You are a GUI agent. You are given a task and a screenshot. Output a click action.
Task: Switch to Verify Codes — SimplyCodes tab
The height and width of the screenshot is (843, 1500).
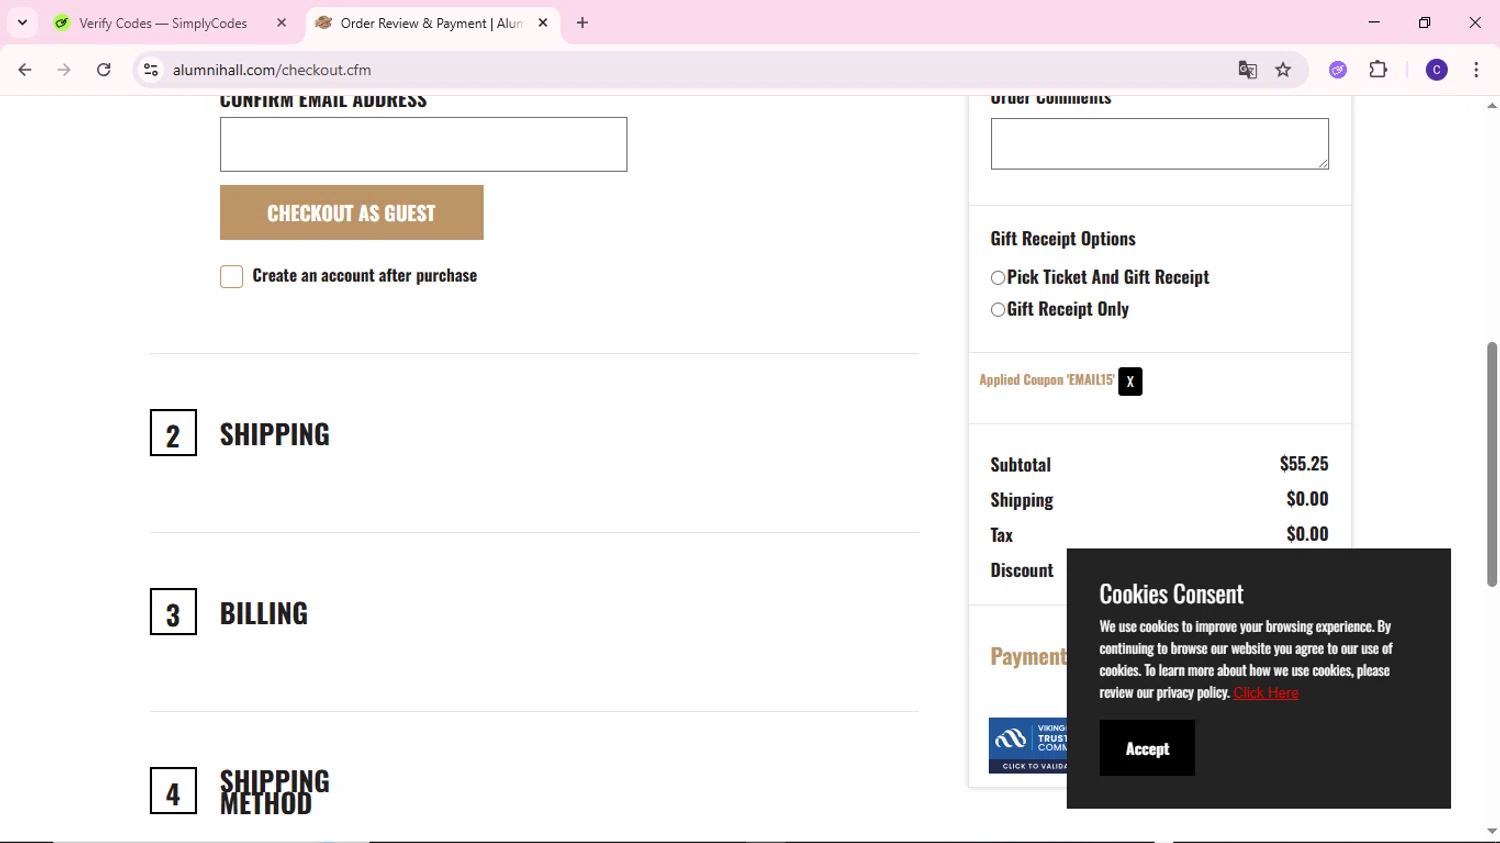tap(163, 23)
